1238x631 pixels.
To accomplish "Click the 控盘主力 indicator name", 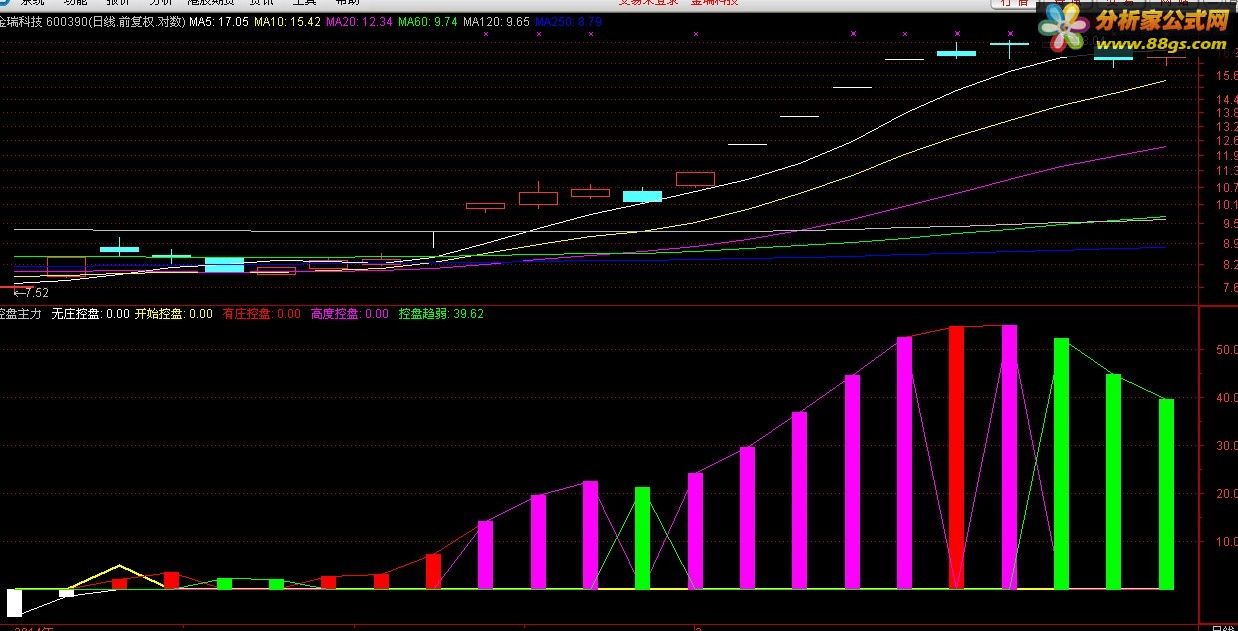I will [21, 314].
